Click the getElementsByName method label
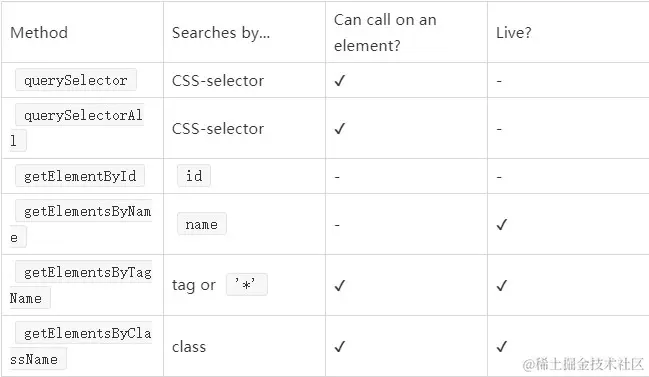The image size is (649, 377). point(81,224)
